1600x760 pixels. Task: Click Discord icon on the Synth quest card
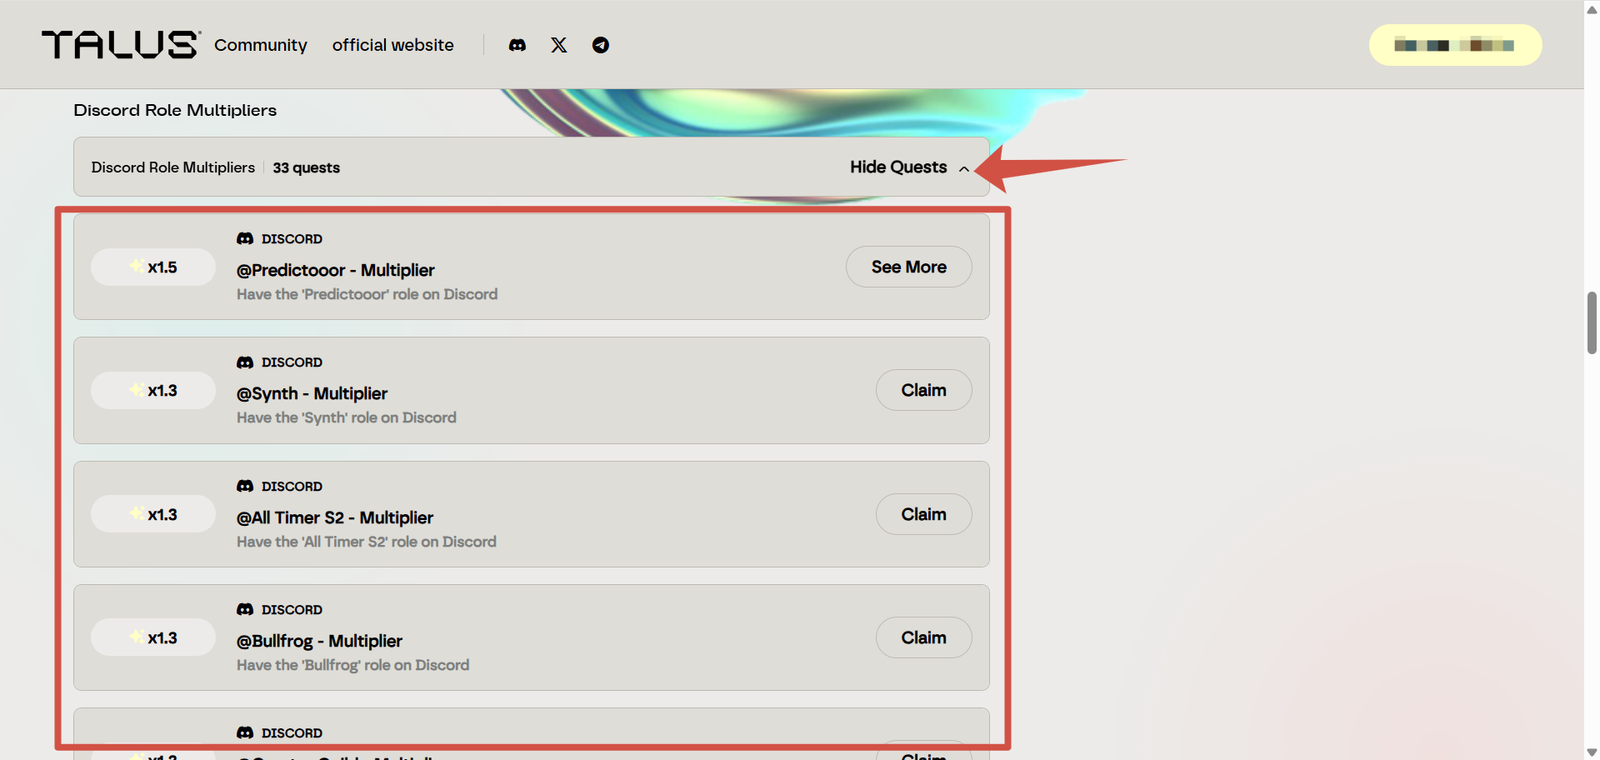click(x=245, y=362)
